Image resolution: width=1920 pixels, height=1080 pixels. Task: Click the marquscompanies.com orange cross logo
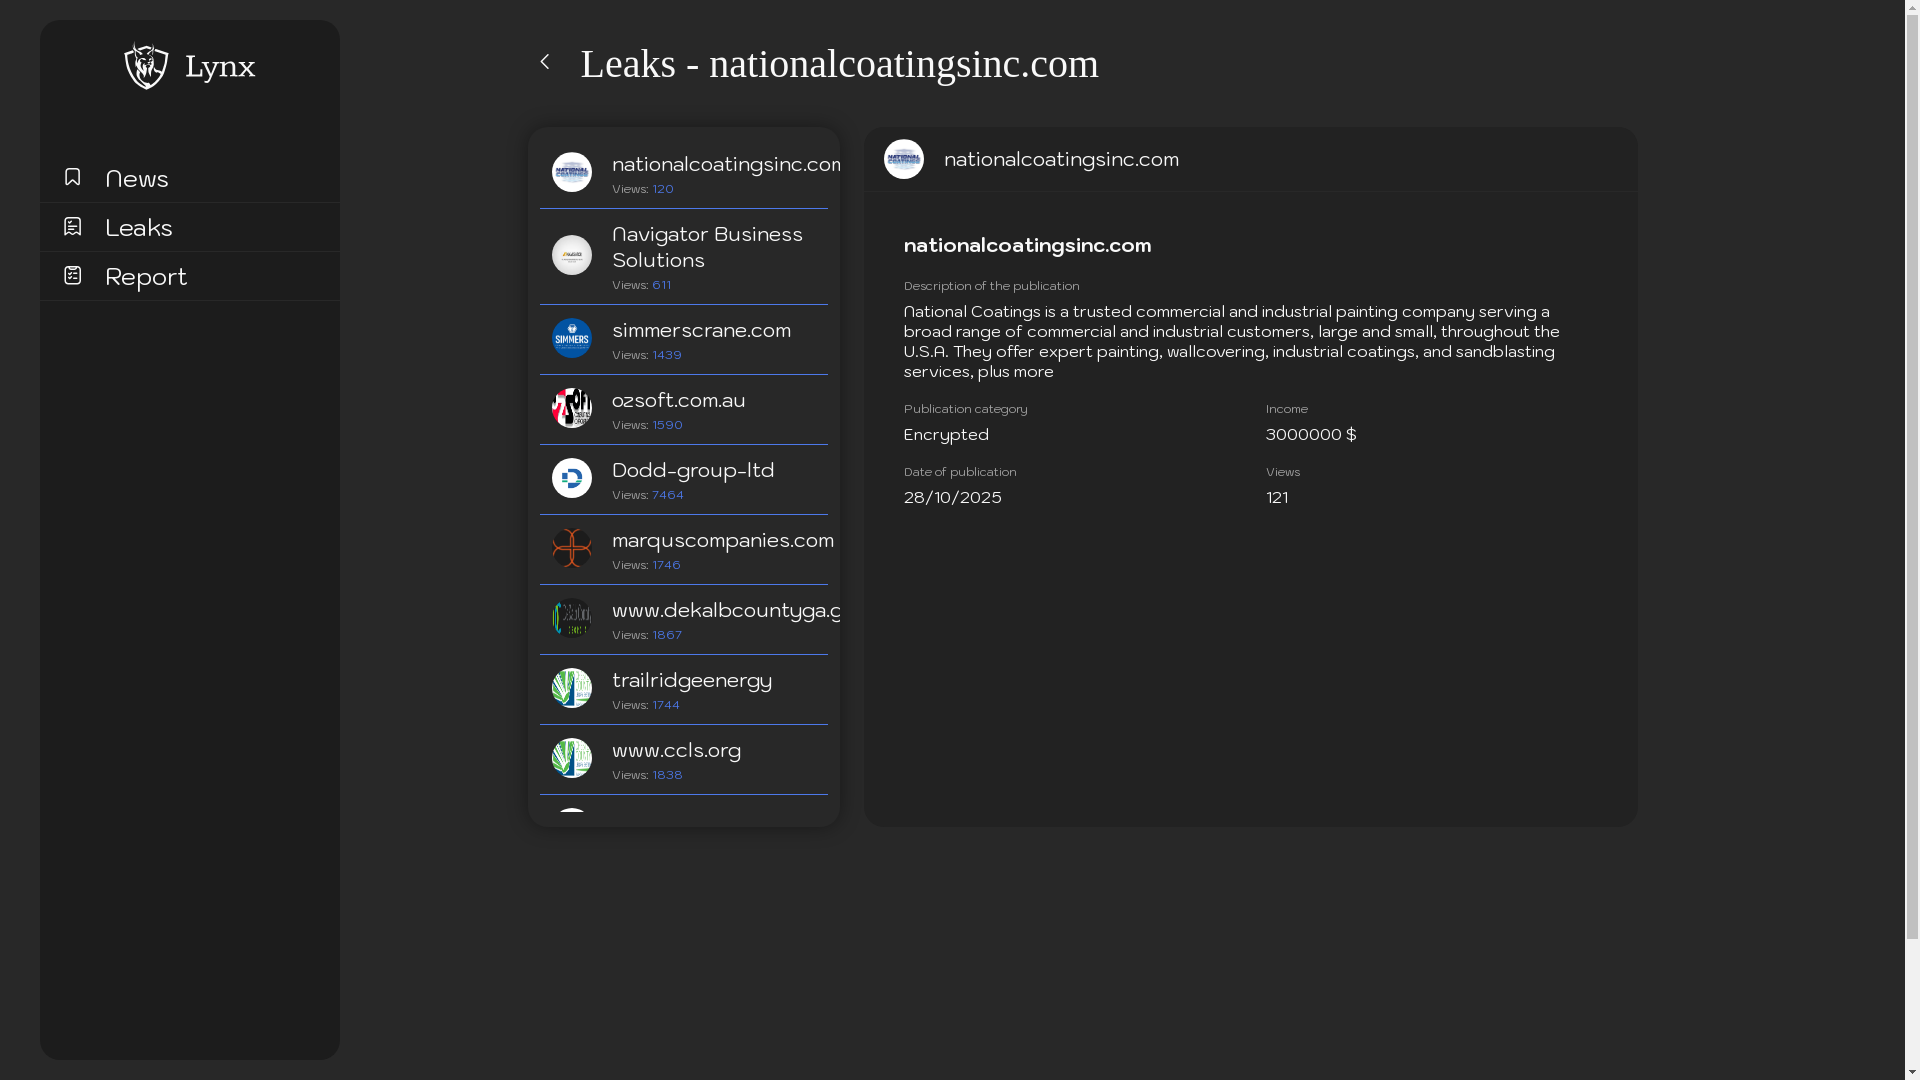(571, 548)
